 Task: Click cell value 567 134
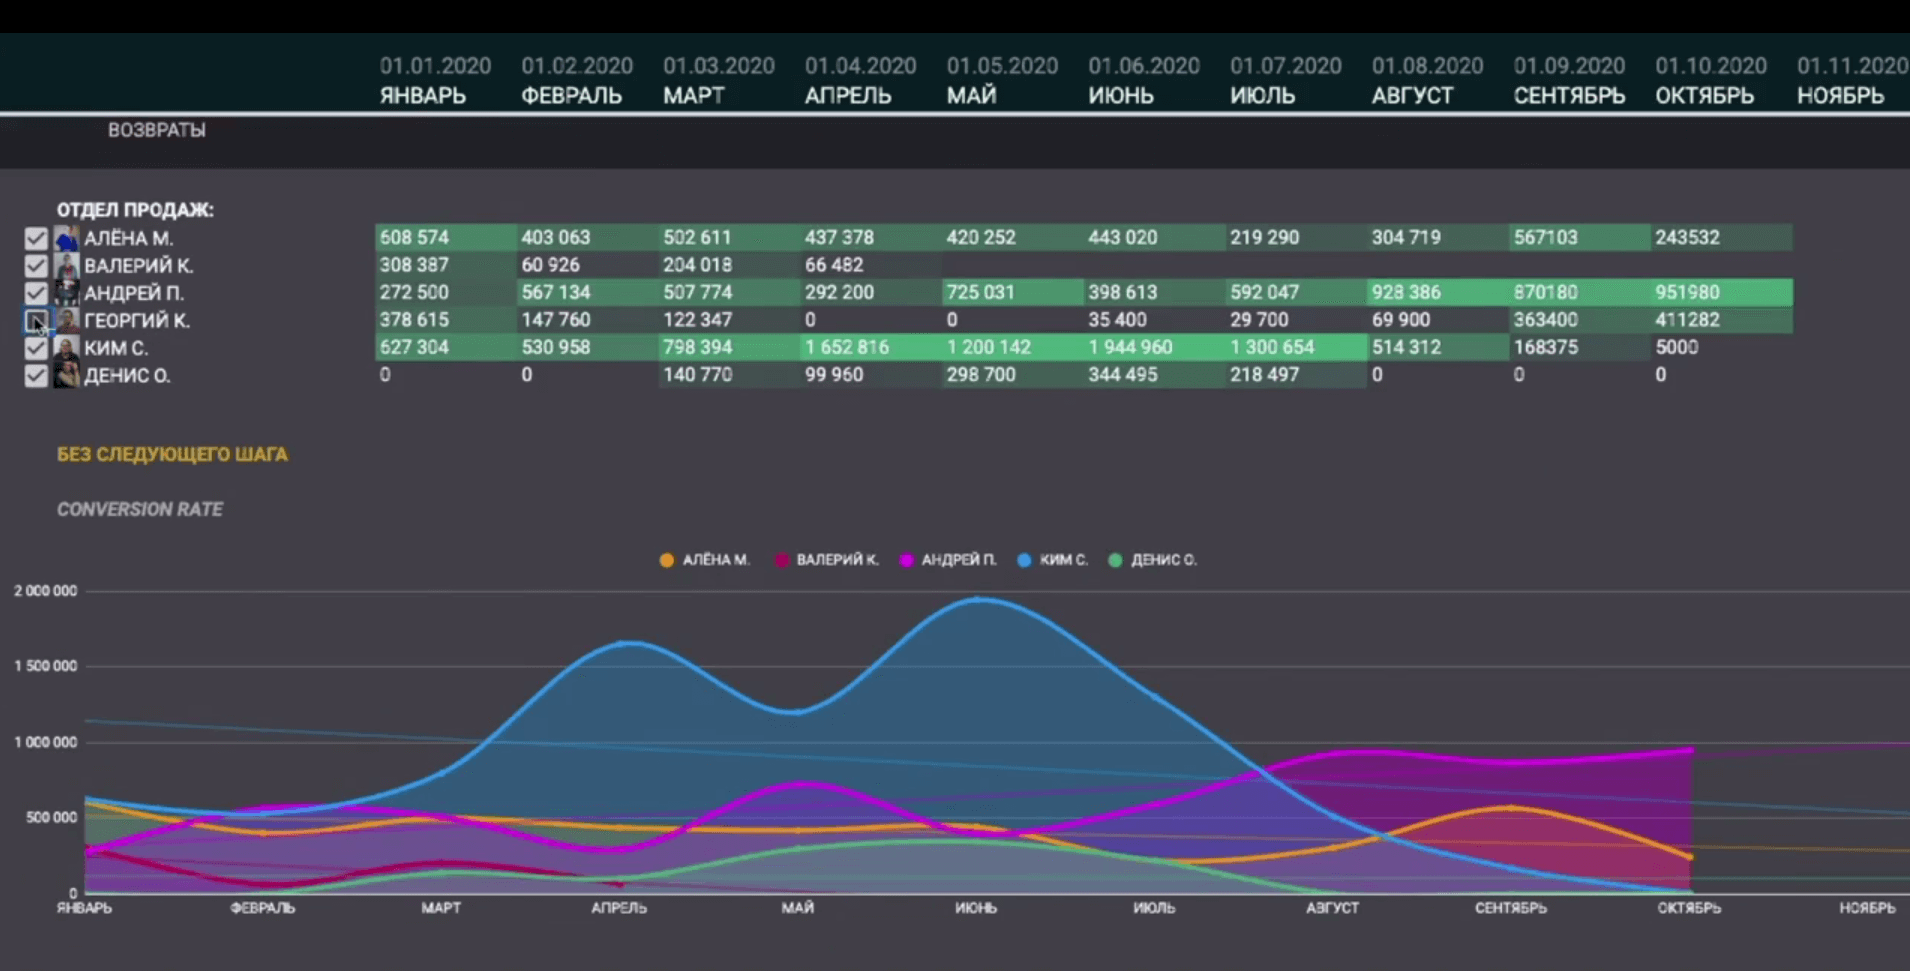click(x=556, y=292)
